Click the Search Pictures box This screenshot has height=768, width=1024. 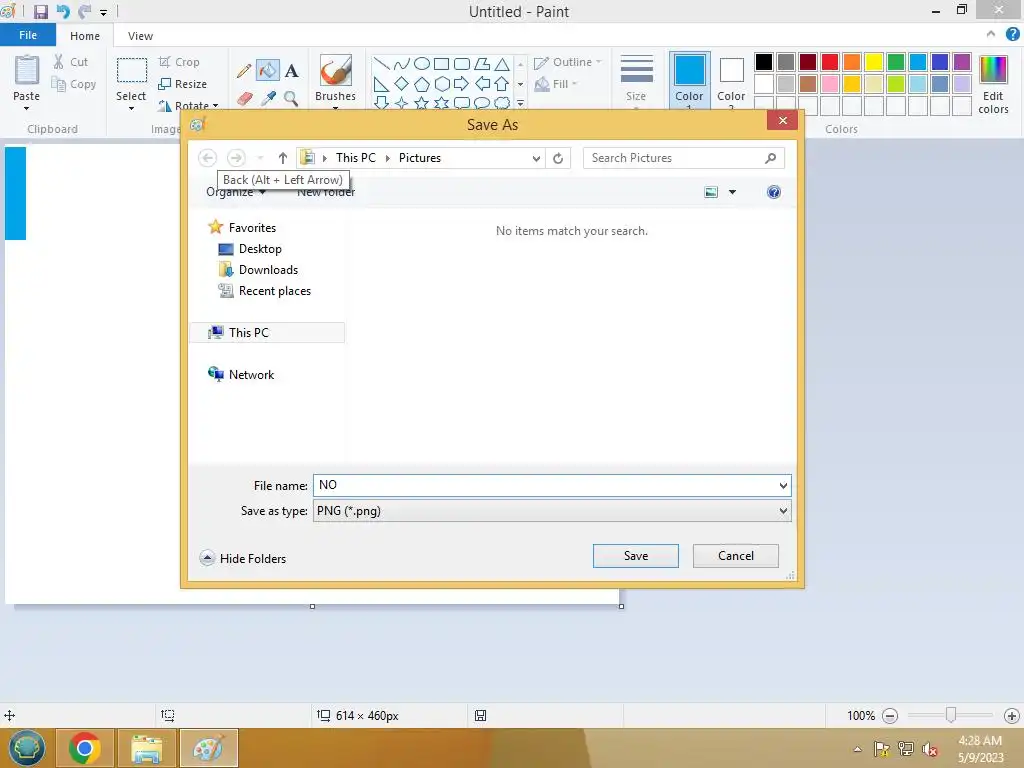pos(684,158)
